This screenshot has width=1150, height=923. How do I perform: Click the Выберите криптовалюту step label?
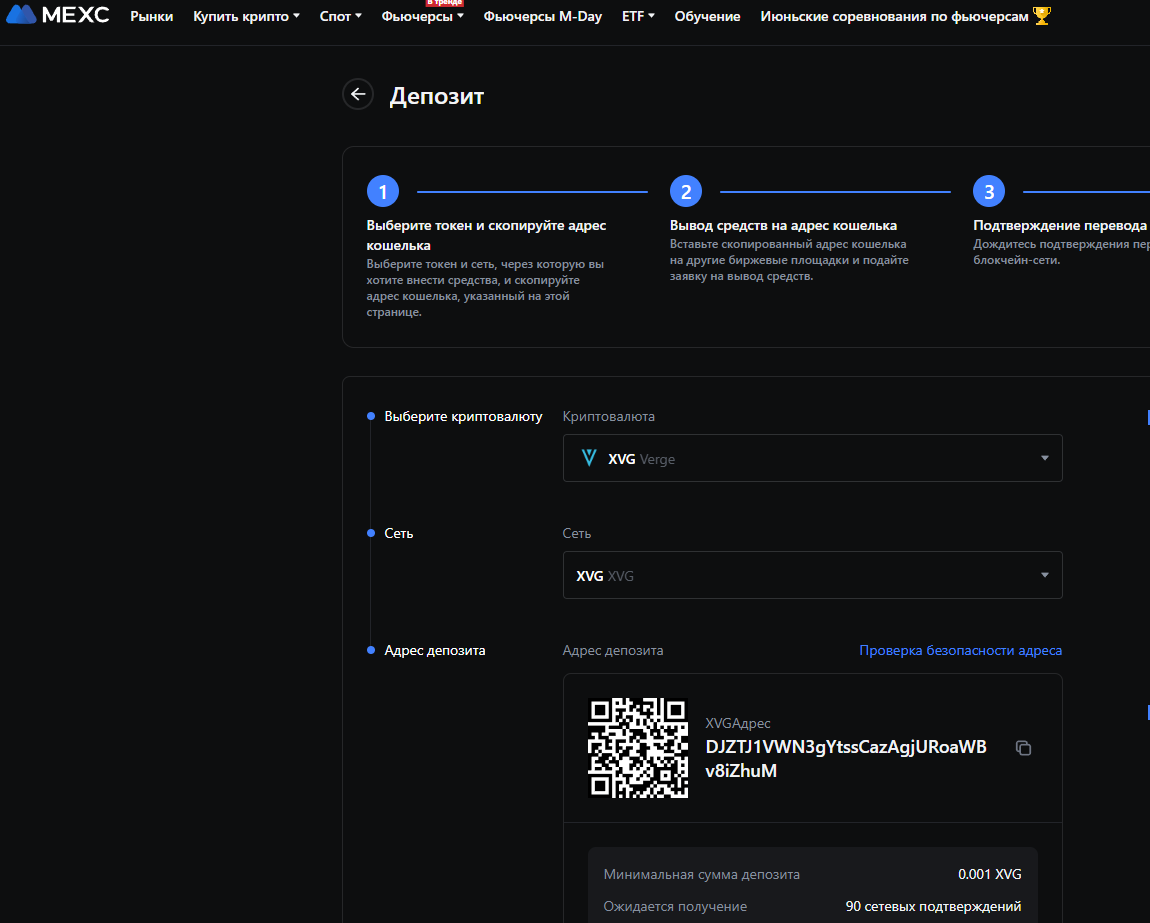coord(464,416)
